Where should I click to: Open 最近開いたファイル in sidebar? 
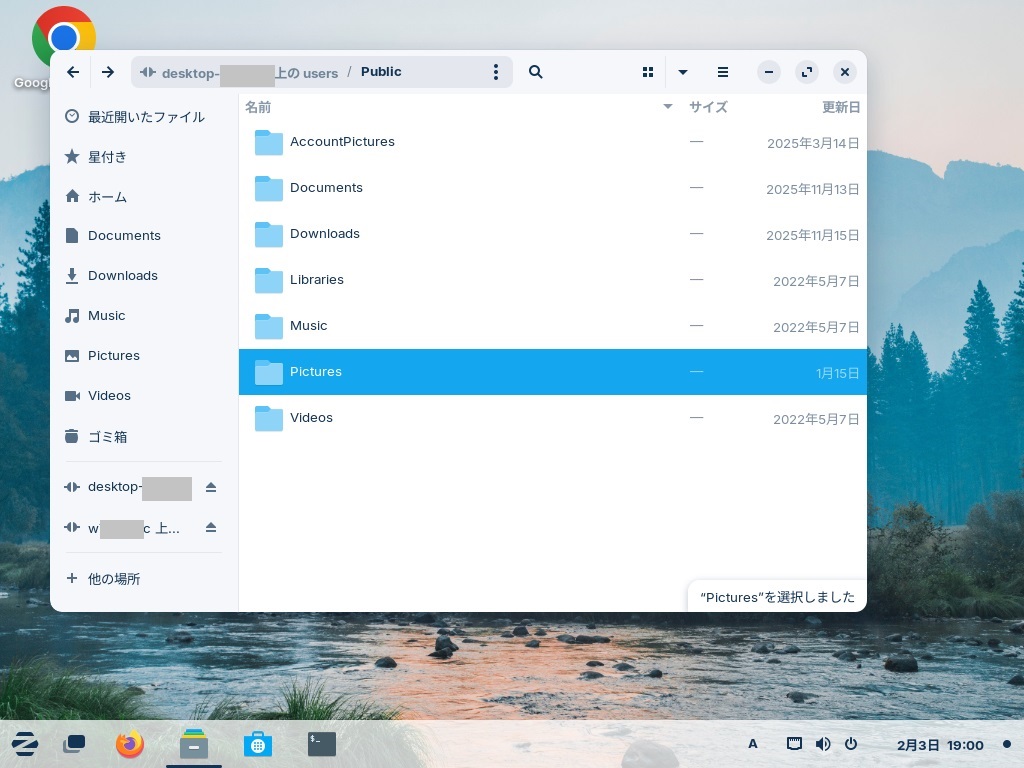point(145,117)
